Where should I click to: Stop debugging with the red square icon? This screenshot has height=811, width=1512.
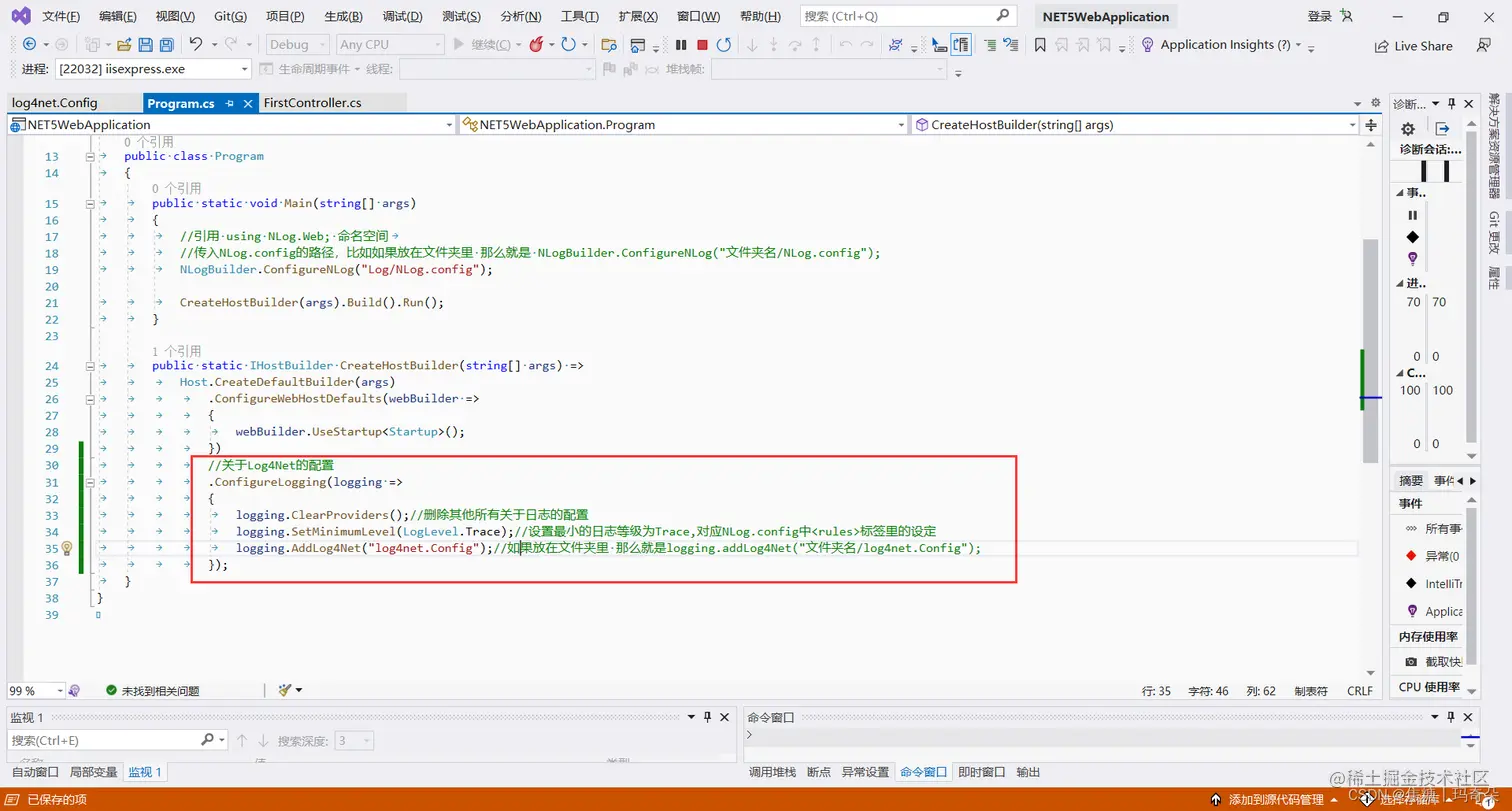tap(702, 44)
